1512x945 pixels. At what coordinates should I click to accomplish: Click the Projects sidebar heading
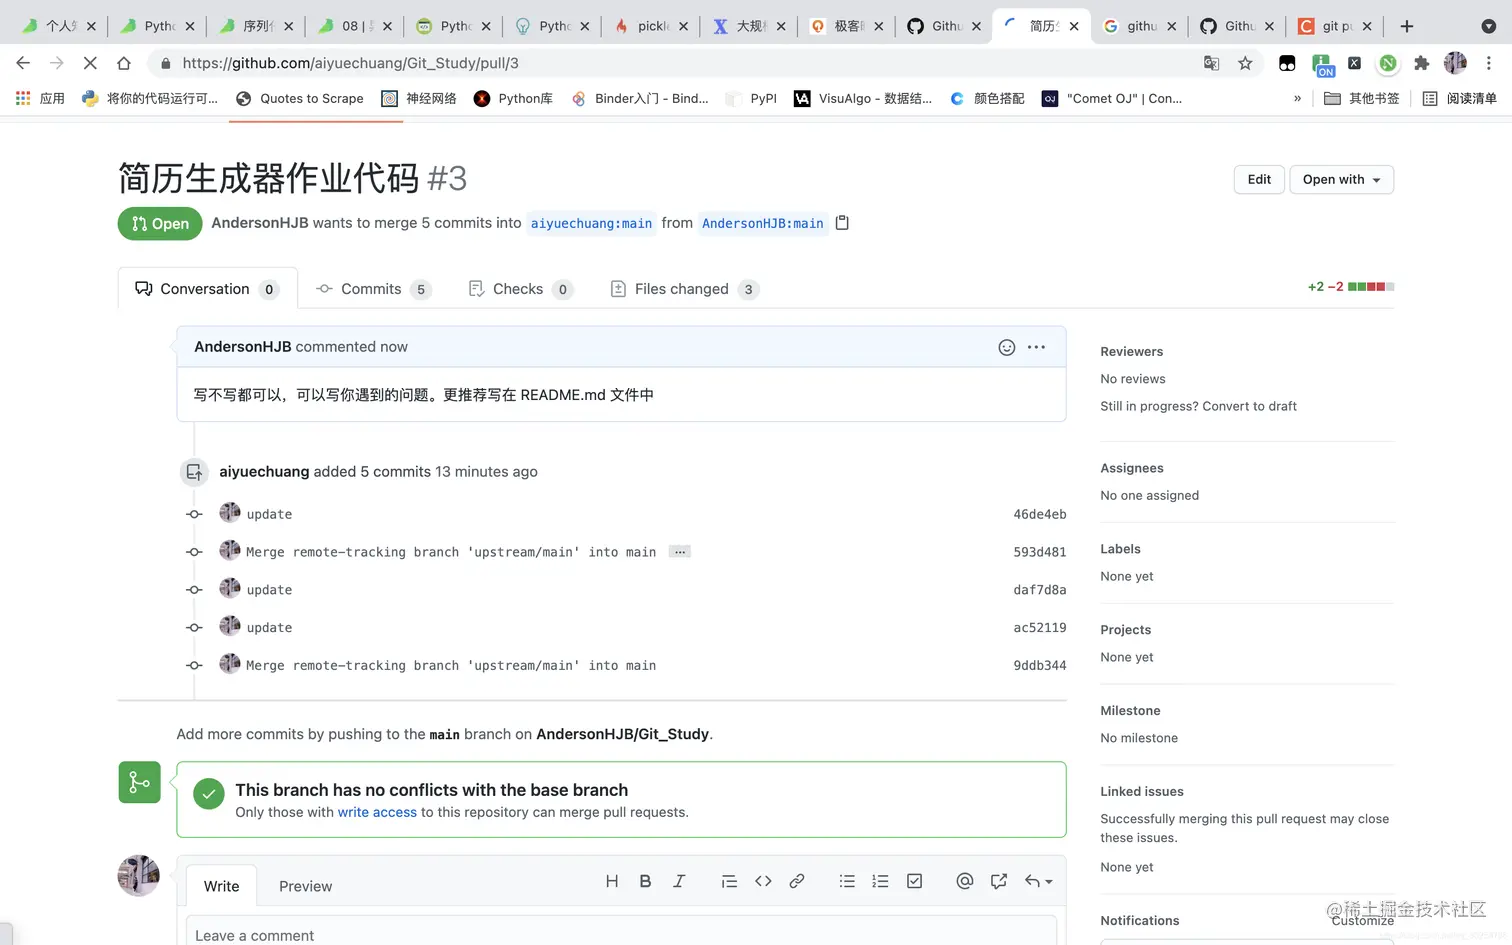pos(1125,630)
